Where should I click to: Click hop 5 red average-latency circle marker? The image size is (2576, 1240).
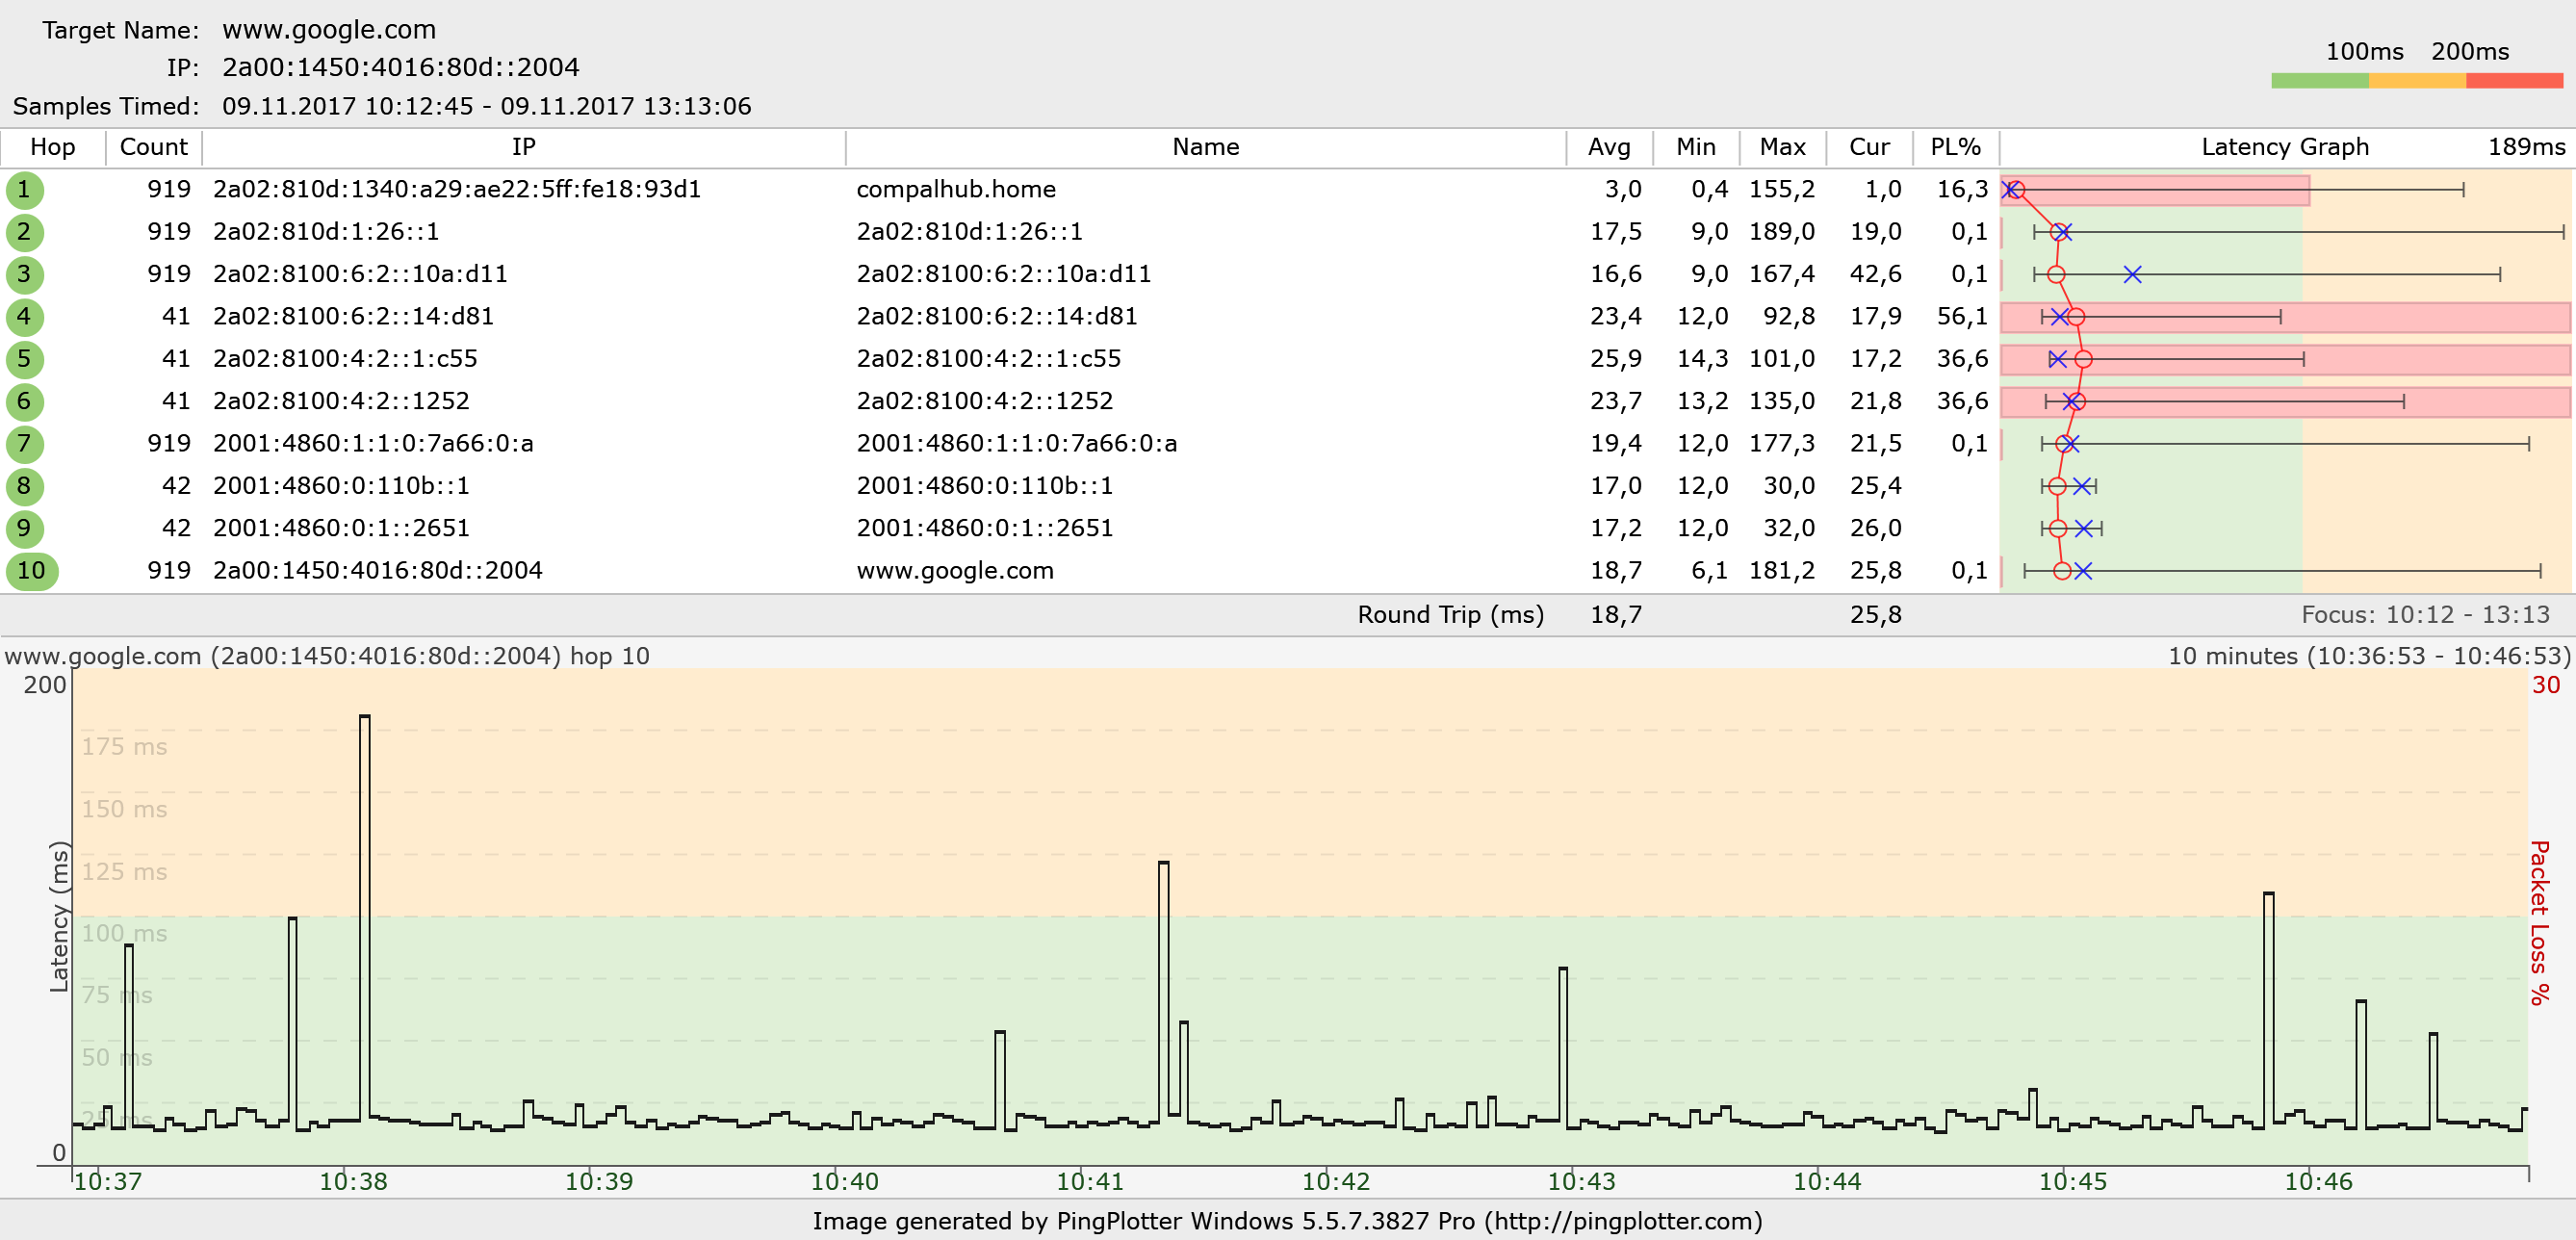(2083, 359)
